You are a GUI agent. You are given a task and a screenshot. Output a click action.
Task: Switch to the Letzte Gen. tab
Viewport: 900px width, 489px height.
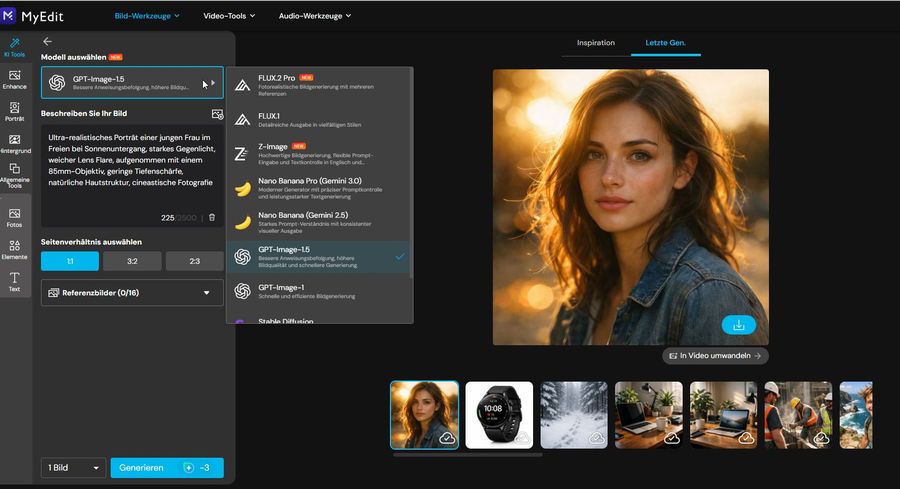pyautogui.click(x=665, y=43)
